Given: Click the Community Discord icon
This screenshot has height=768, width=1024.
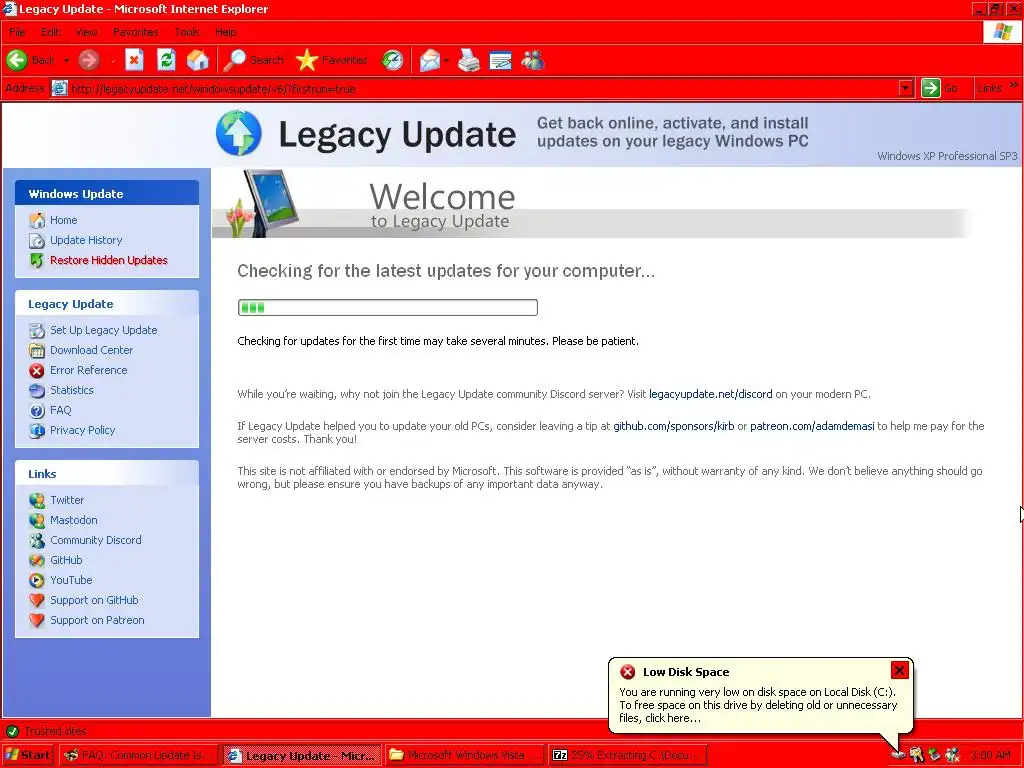Looking at the screenshot, I should click(x=37, y=541).
